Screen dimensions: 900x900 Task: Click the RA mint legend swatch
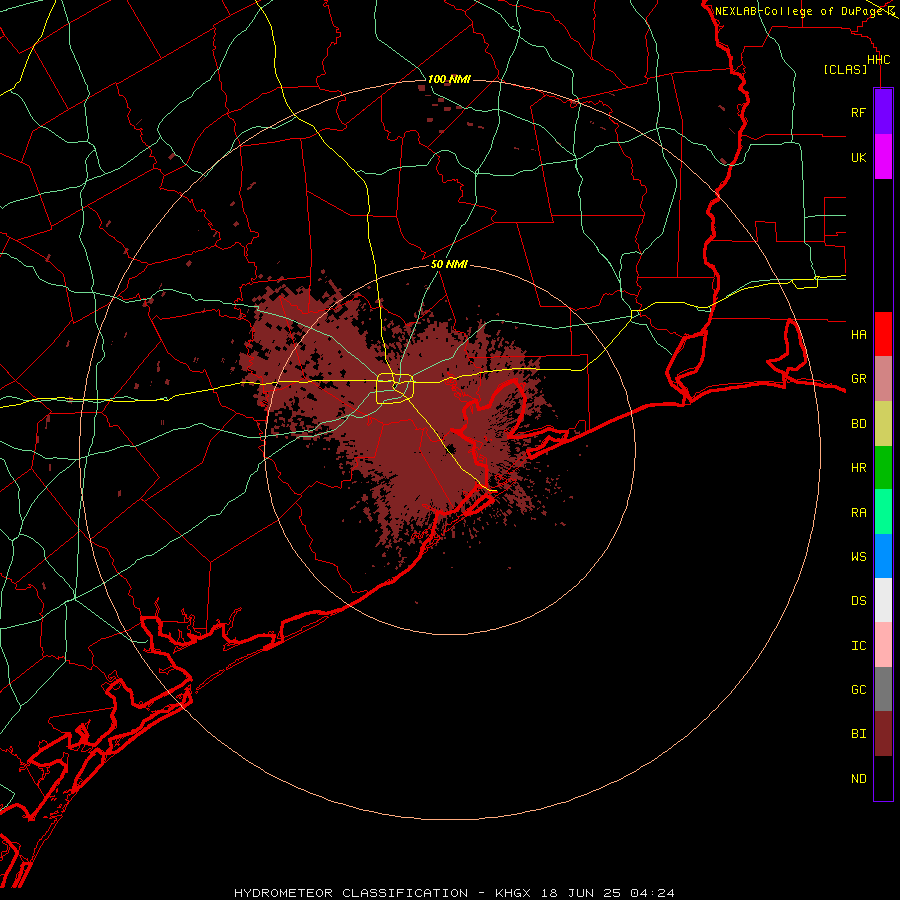tap(883, 512)
